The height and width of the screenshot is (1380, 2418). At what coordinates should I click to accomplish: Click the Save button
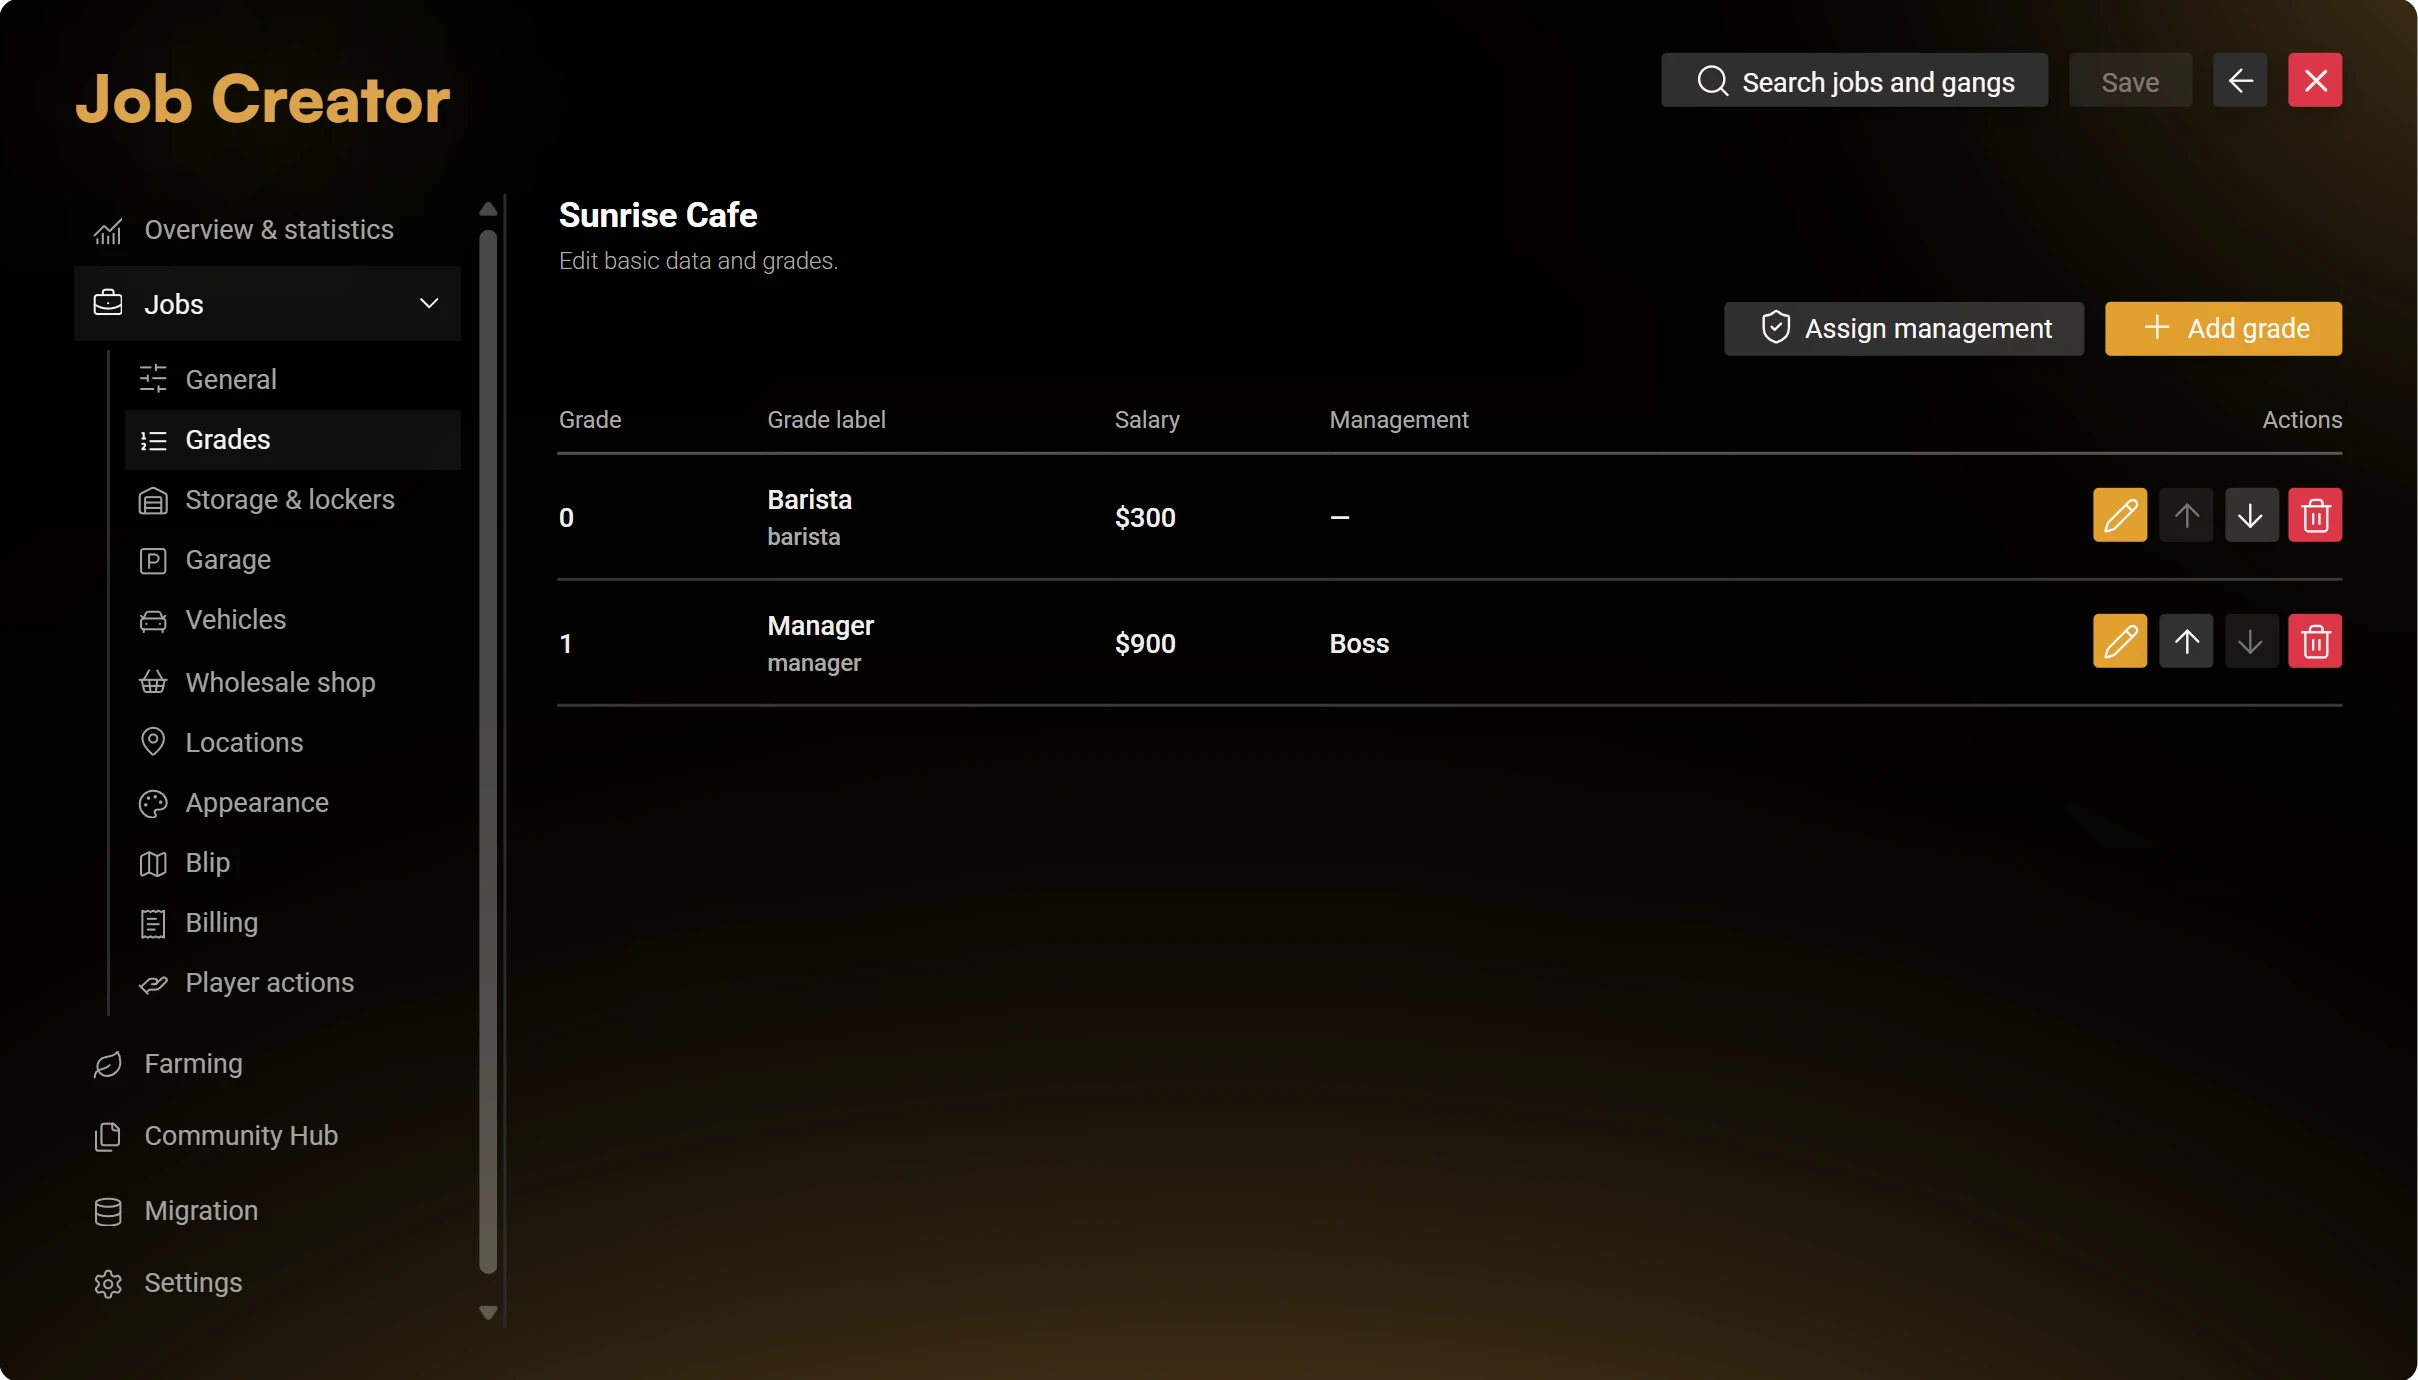pyautogui.click(x=2130, y=80)
